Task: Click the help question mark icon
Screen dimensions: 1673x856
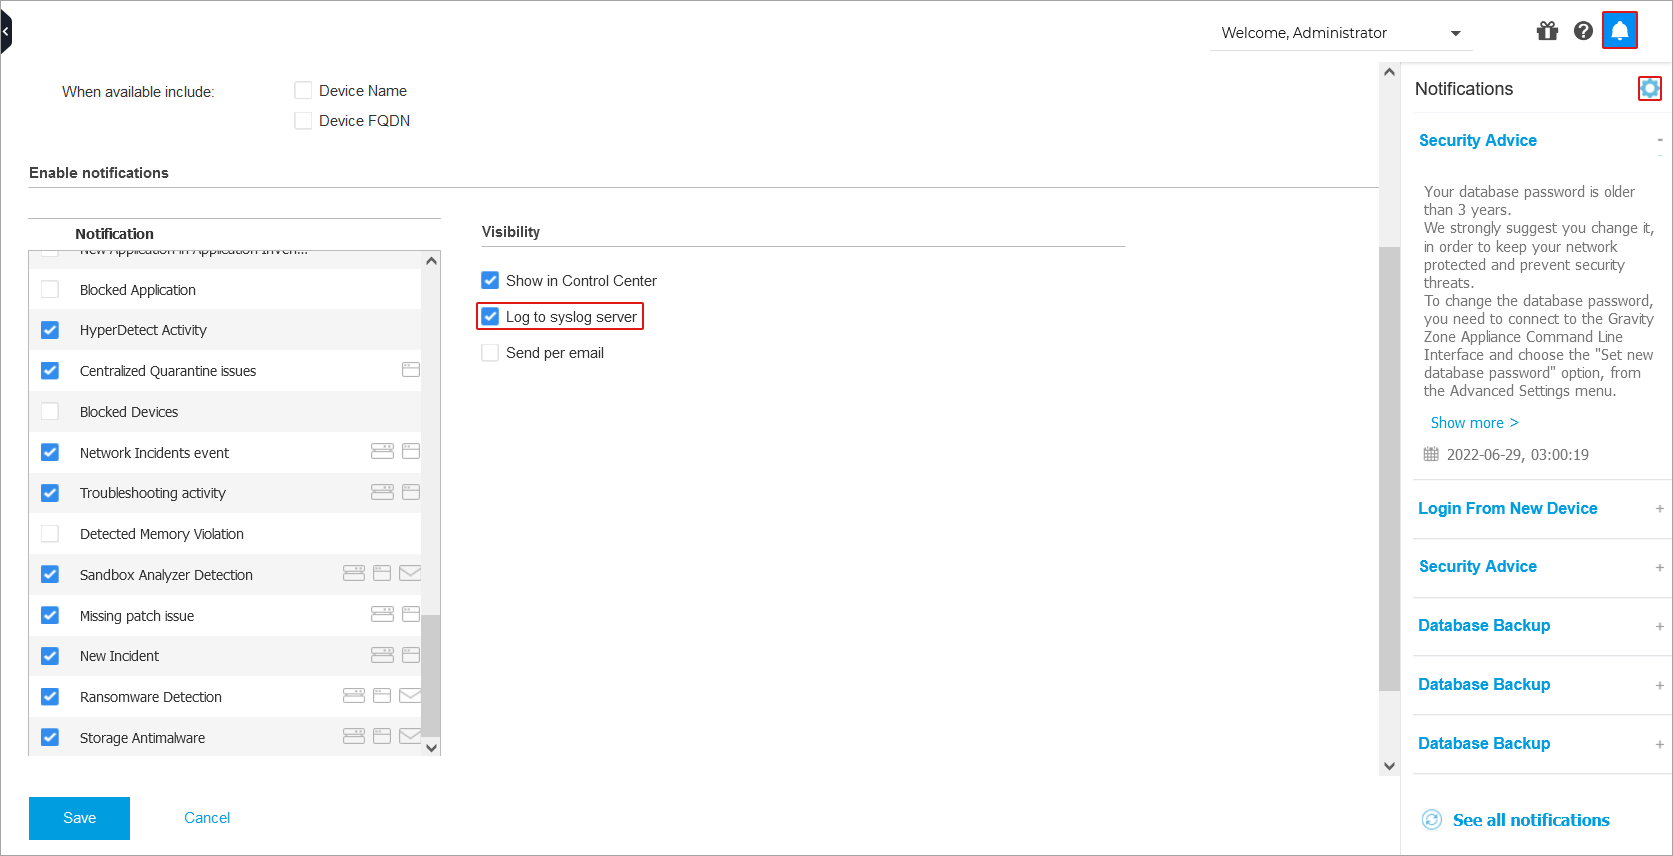Action: click(1583, 31)
